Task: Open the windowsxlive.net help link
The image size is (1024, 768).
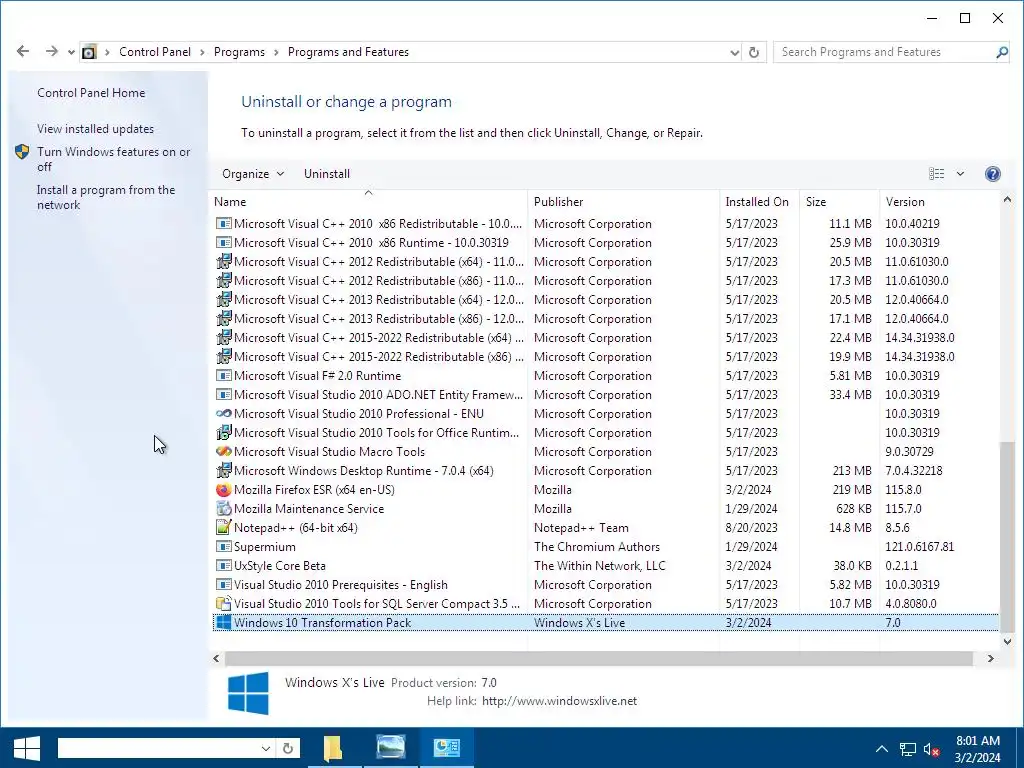Action: pyautogui.click(x=559, y=701)
